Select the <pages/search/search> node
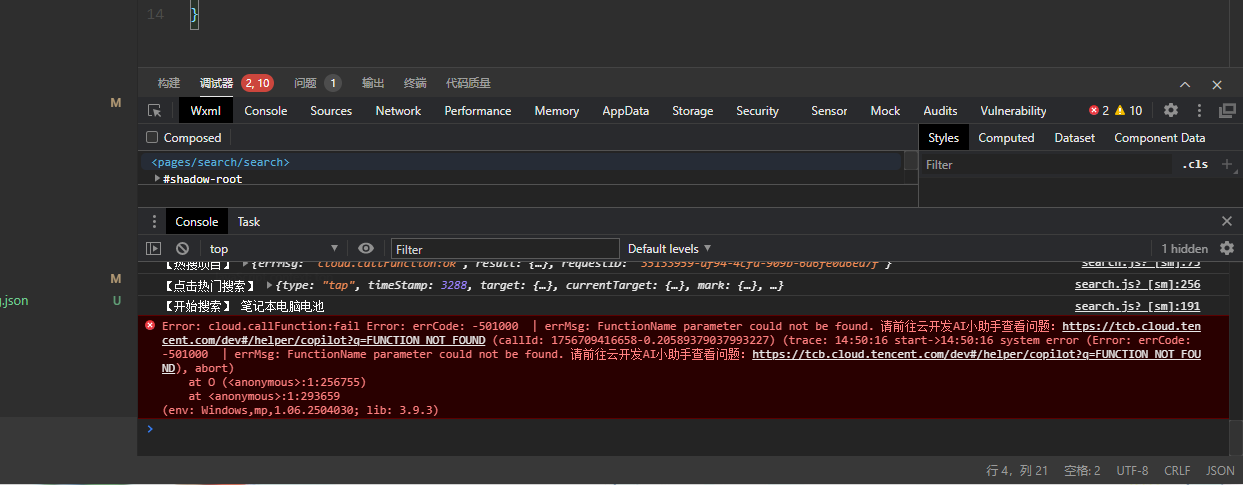The width and height of the screenshot is (1243, 485). (220, 162)
